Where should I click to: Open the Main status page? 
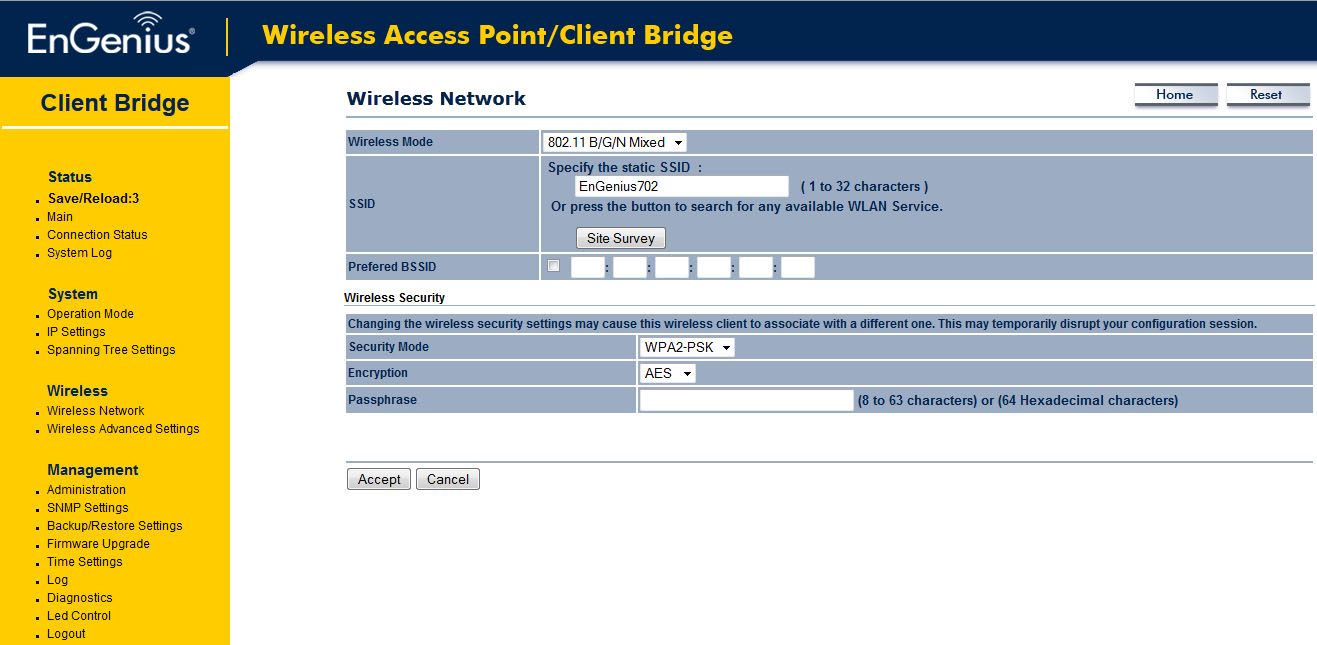[60, 217]
